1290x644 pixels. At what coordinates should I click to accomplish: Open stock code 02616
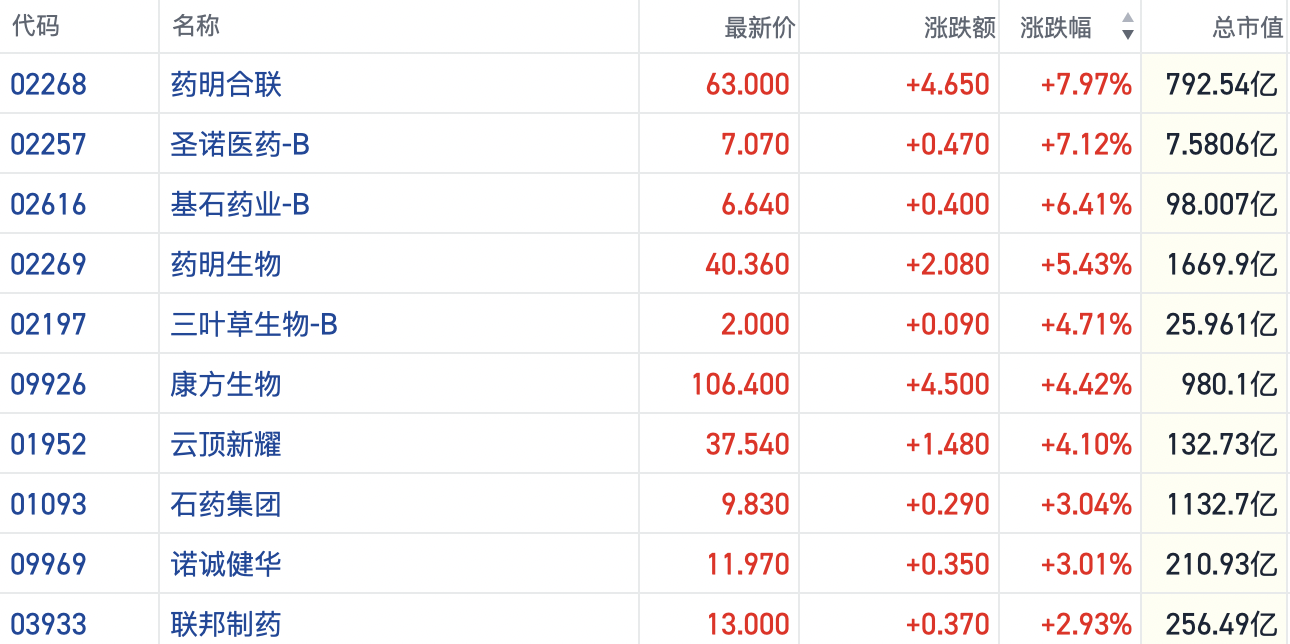[49, 204]
